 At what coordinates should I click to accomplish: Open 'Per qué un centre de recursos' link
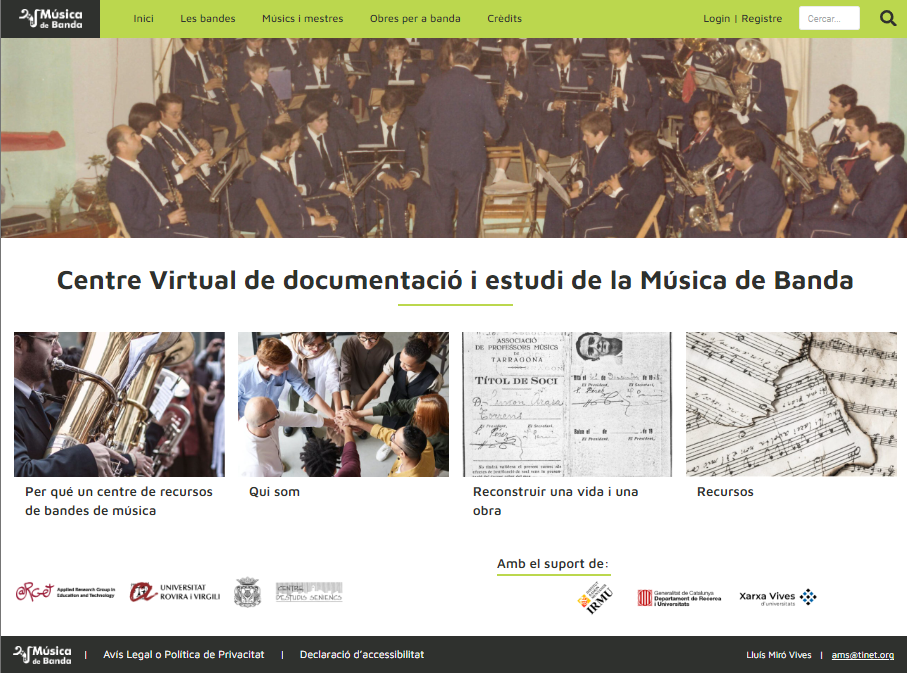[x=119, y=501]
